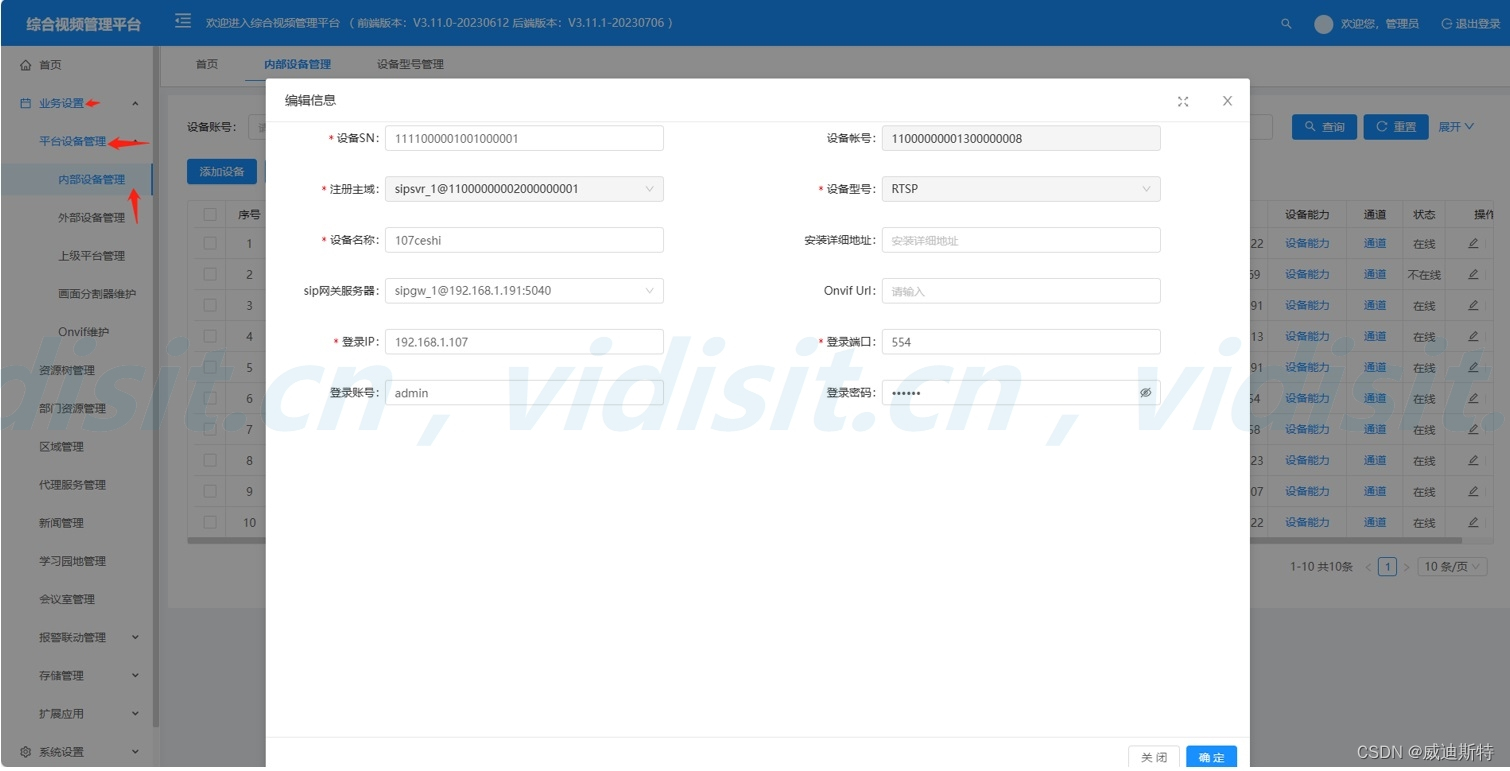Viewport: 1510px width, 771px height.
Task: Show the 登录密码 using the eye icon
Action: click(1145, 393)
